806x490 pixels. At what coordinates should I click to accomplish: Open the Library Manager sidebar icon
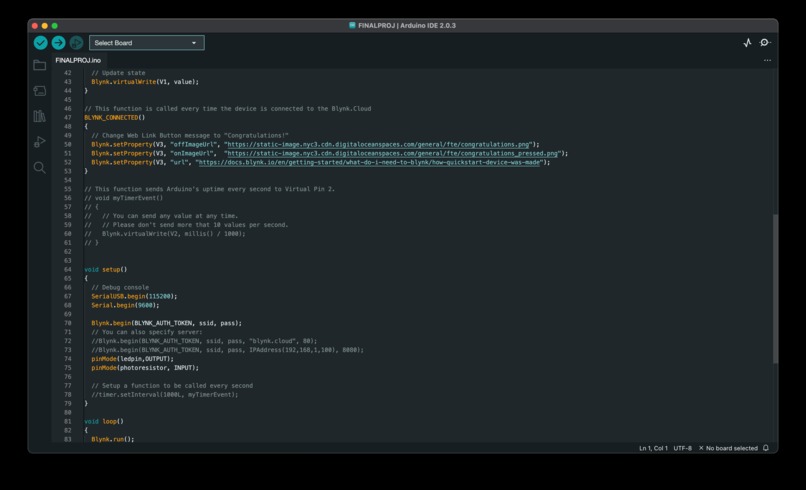coord(40,116)
